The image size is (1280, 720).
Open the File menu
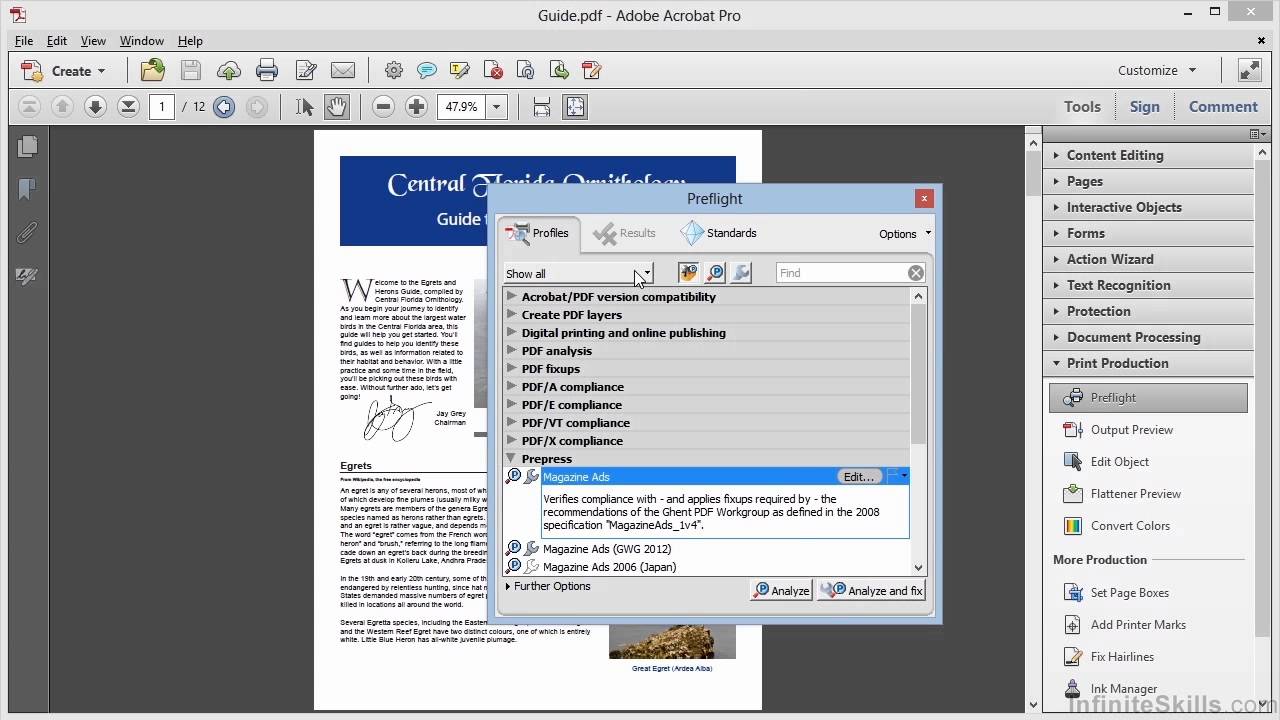pos(24,41)
